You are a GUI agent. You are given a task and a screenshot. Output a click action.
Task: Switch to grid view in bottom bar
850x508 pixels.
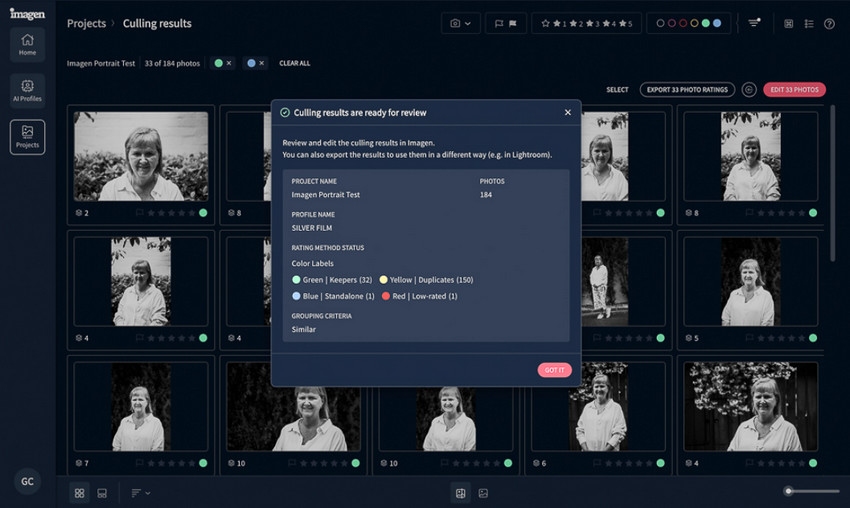(x=80, y=493)
